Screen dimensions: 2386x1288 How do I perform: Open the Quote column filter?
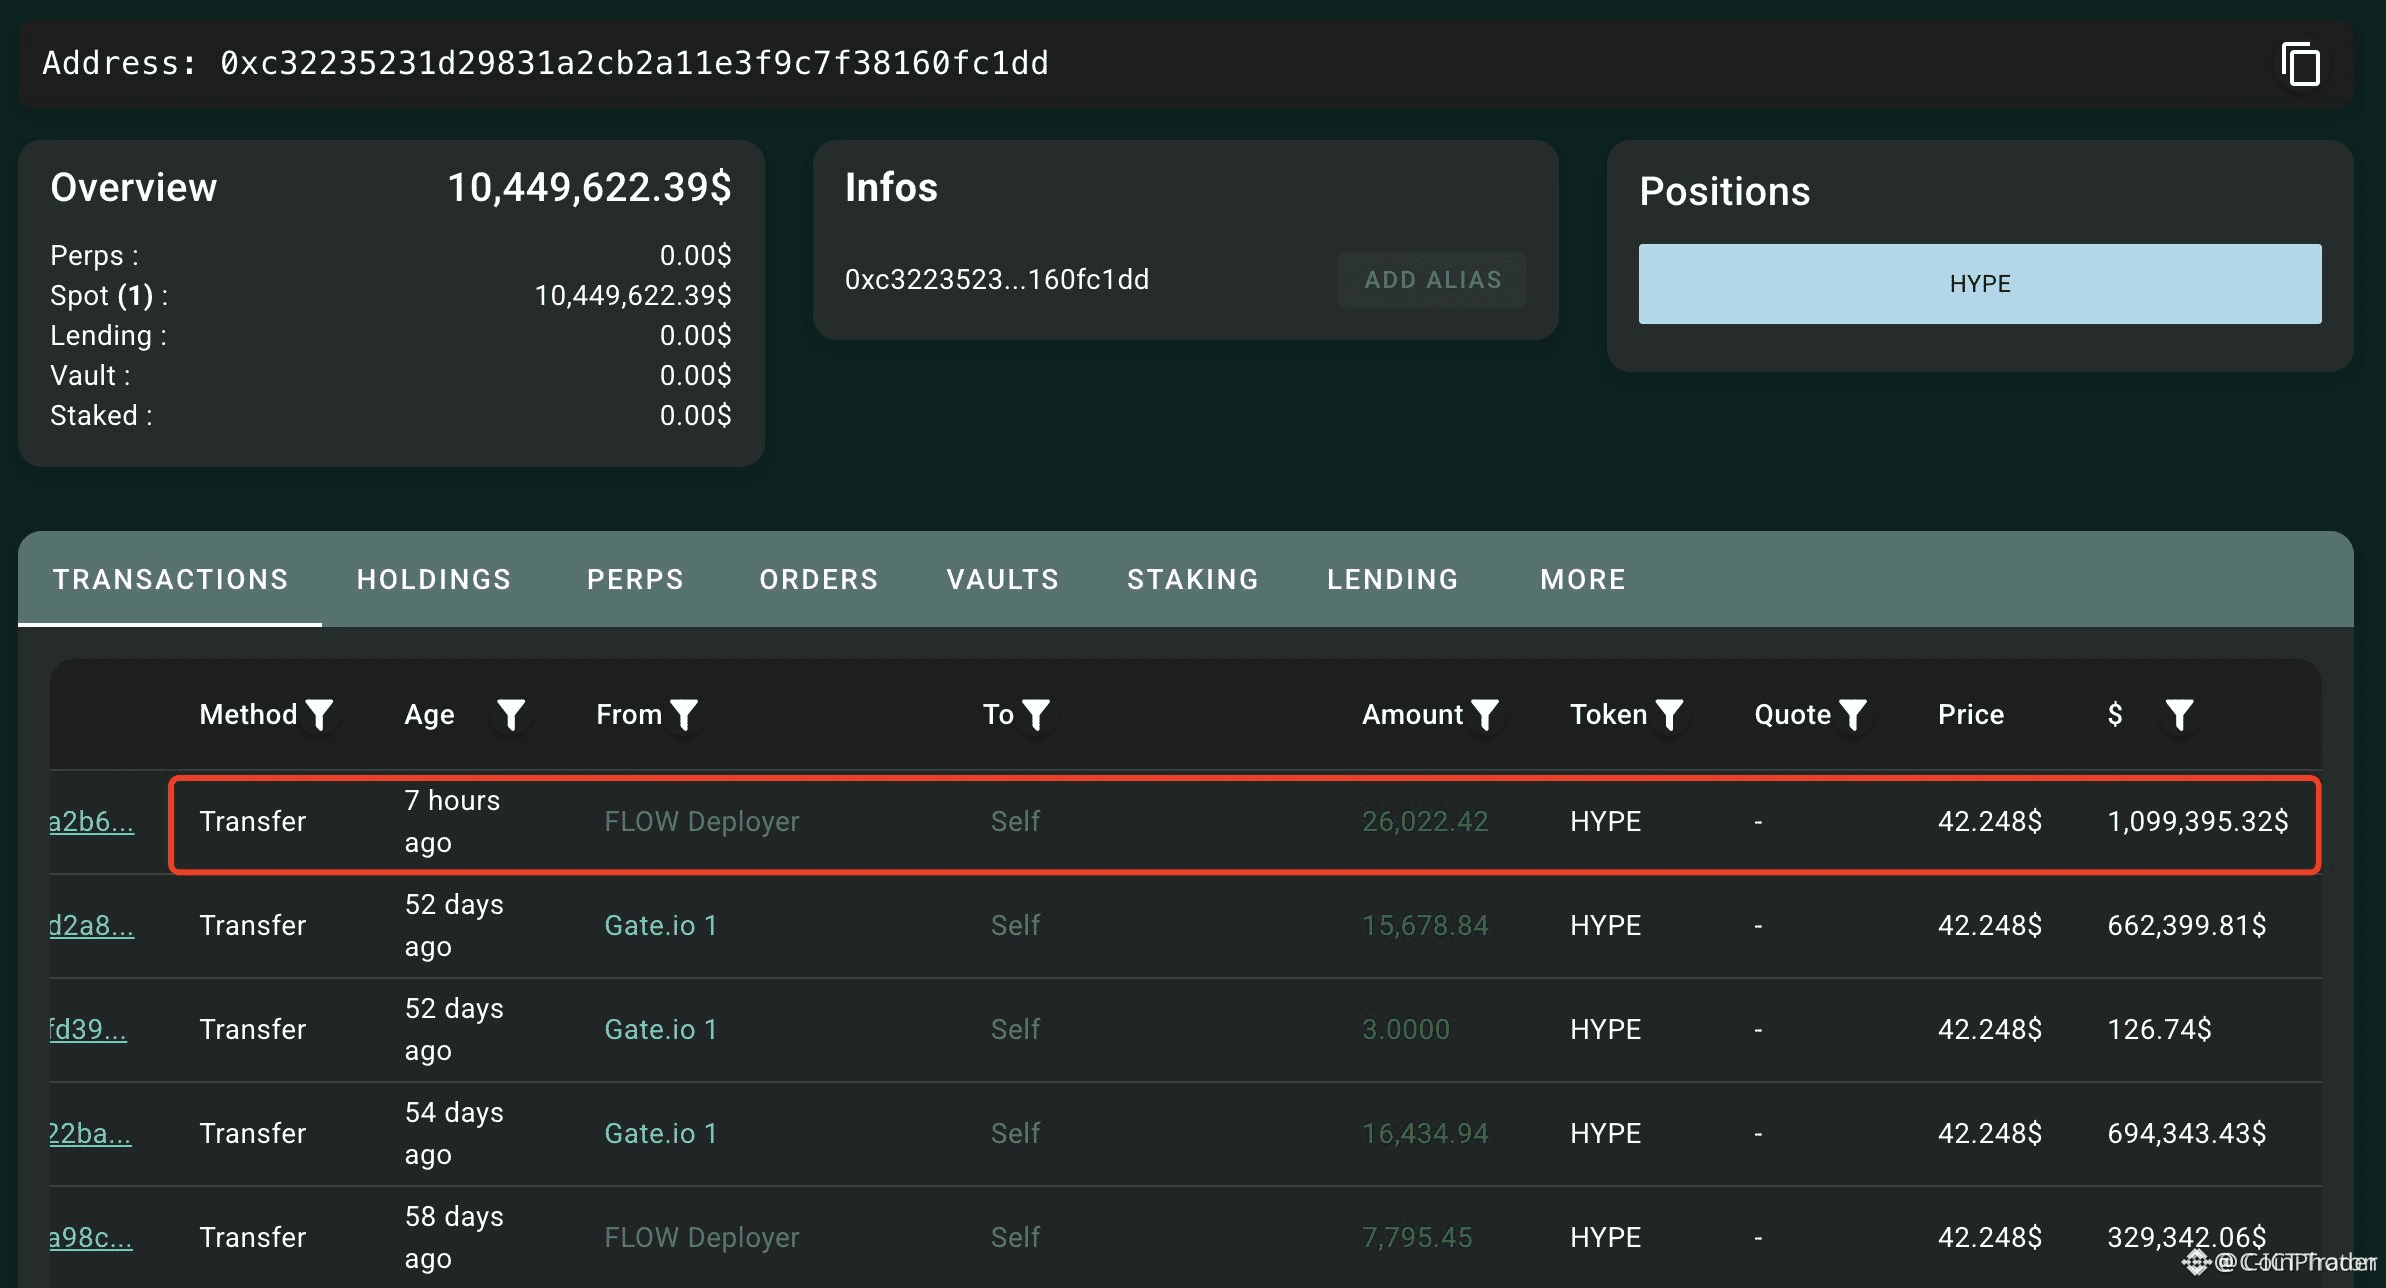coord(1853,715)
